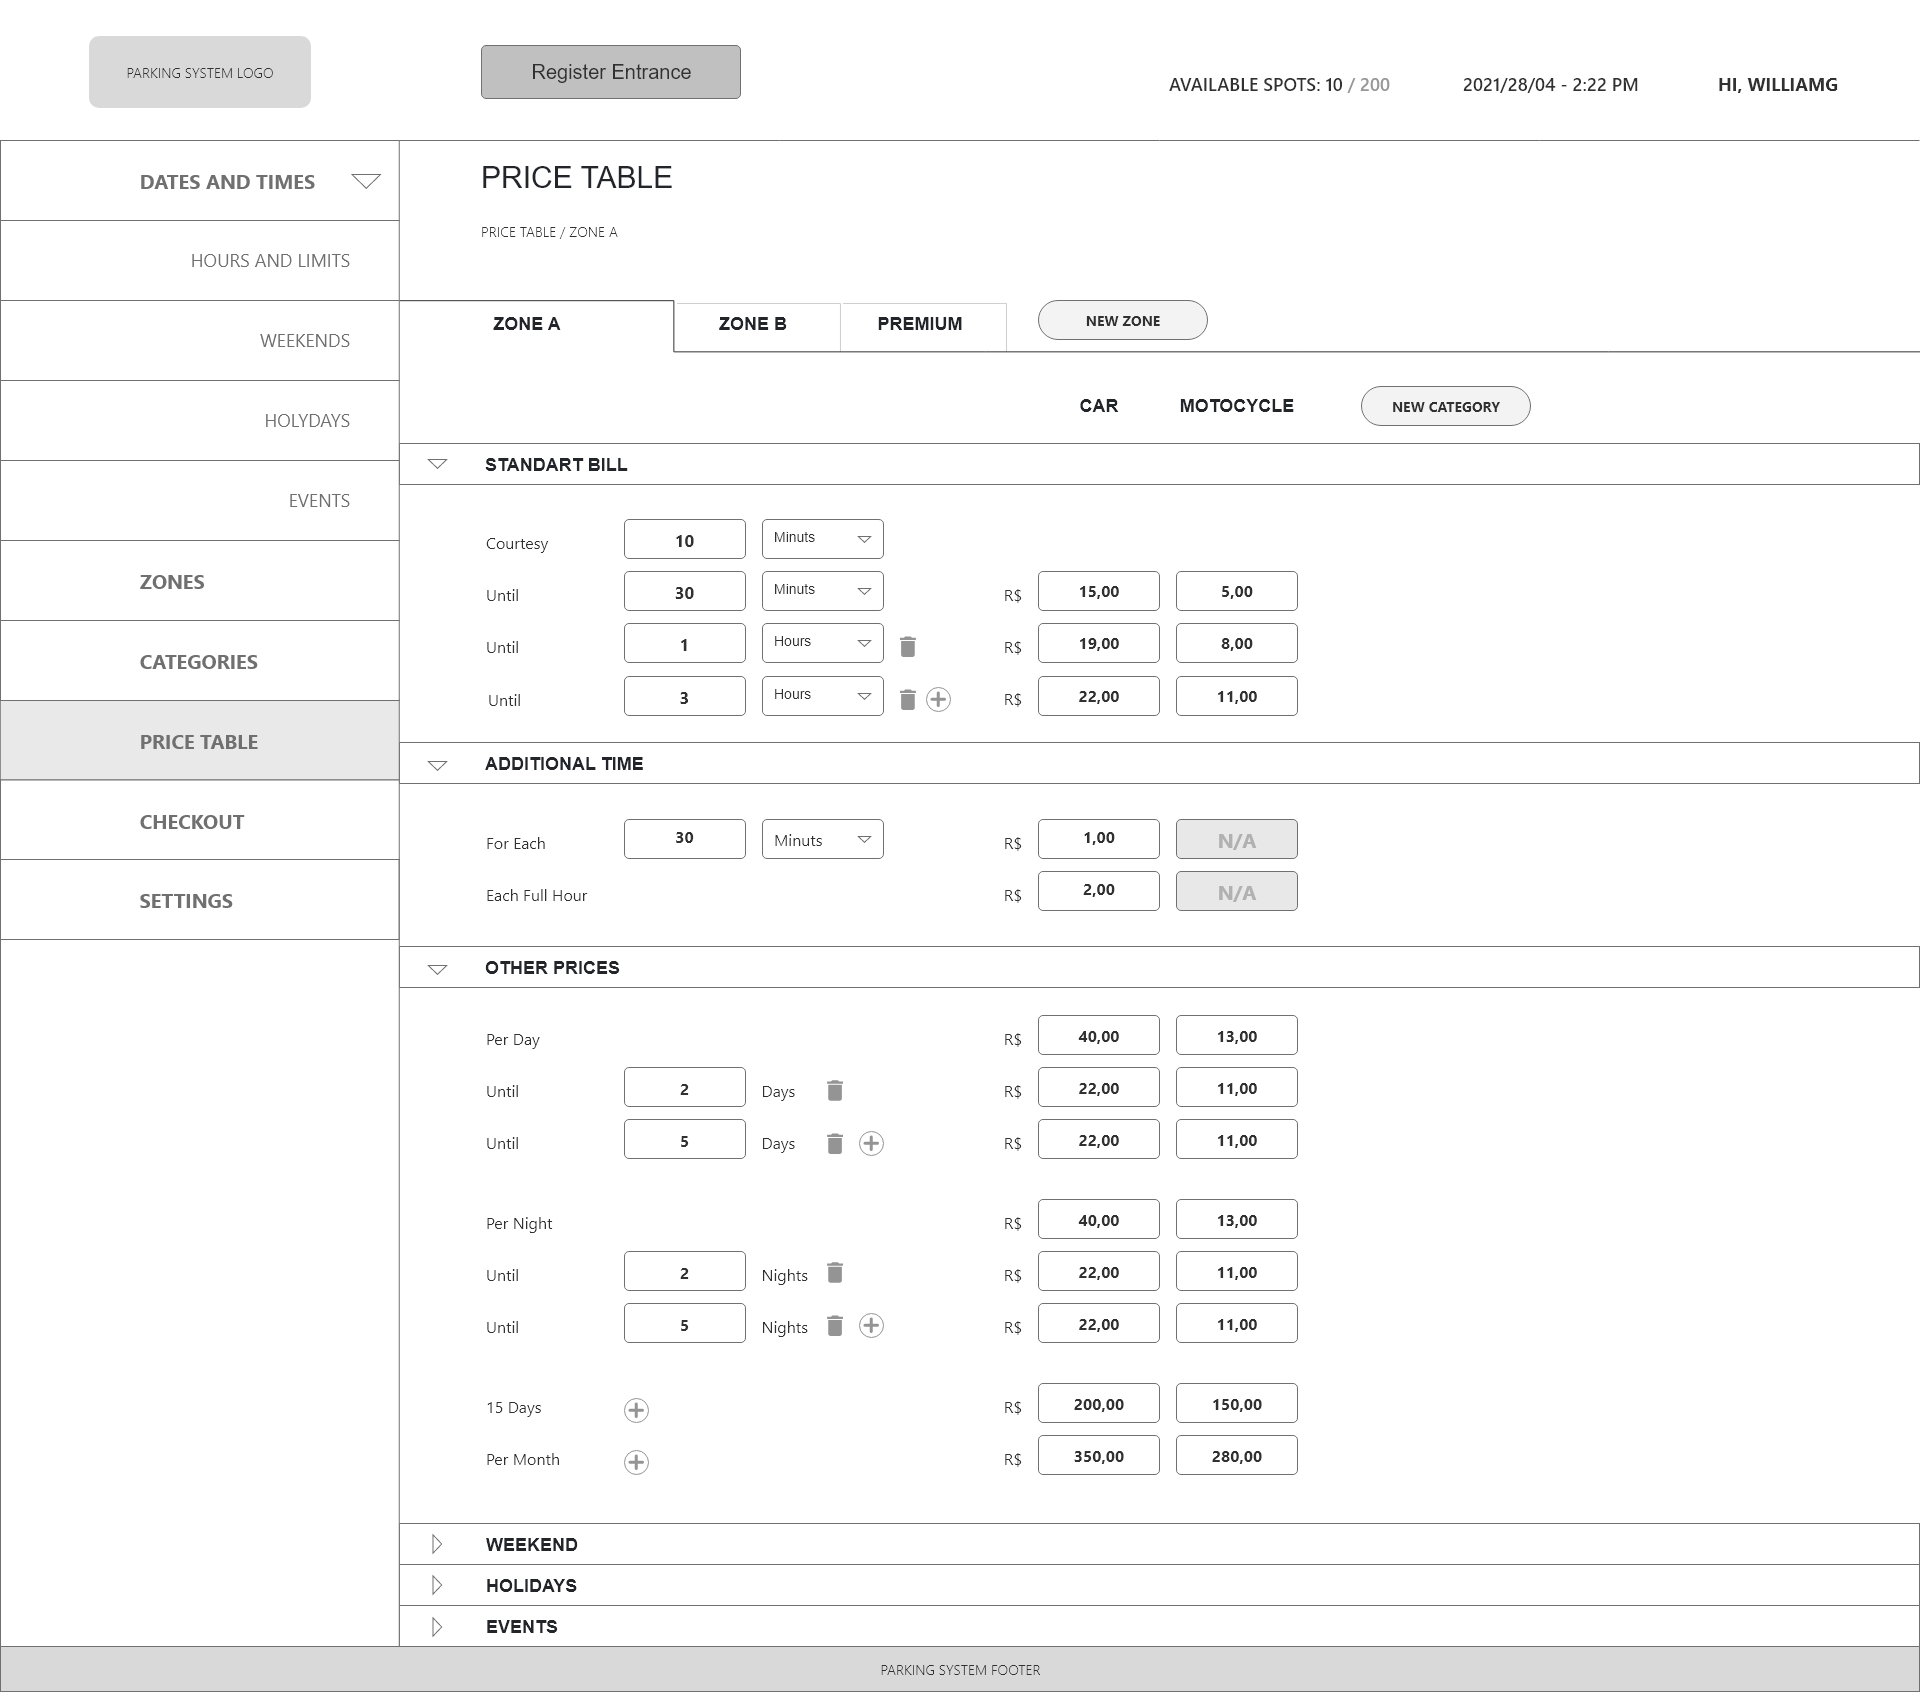Open the Until 1 Hours unit dropdown

coord(822,643)
